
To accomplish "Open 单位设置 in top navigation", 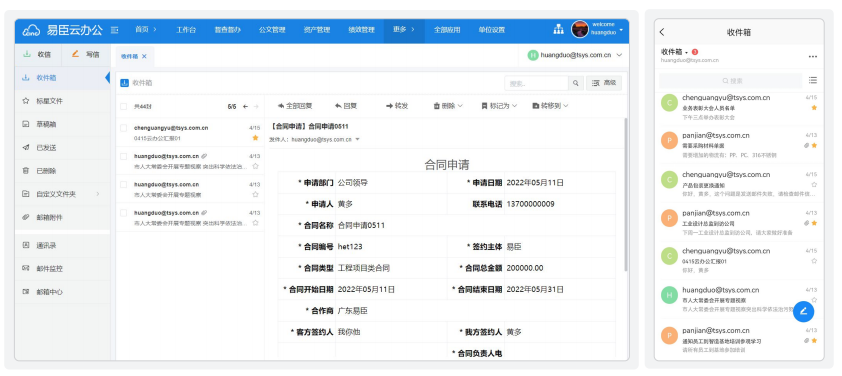I will pos(492,30).
